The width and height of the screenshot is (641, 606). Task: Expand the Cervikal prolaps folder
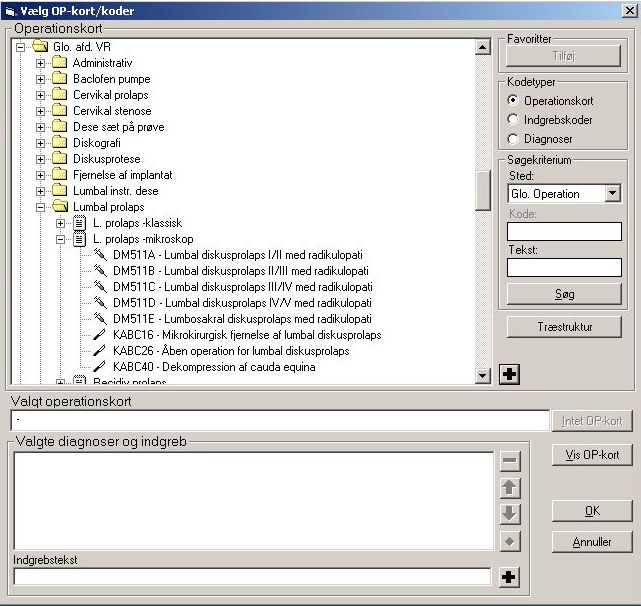(x=40, y=95)
